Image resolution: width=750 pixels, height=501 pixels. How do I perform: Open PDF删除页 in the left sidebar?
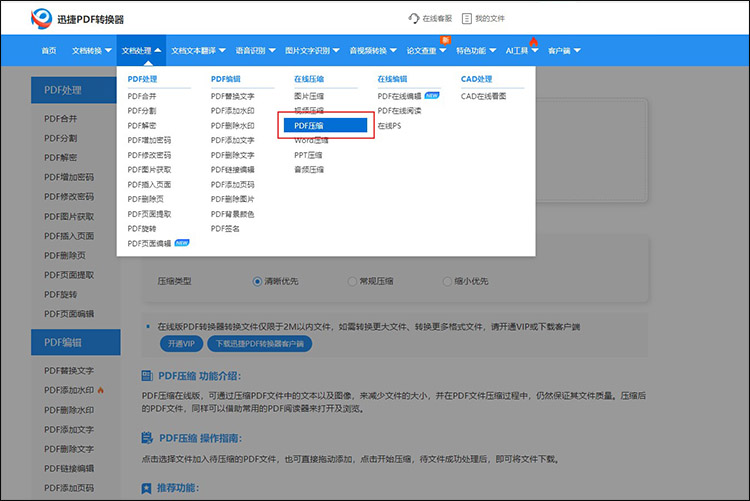tap(65, 256)
